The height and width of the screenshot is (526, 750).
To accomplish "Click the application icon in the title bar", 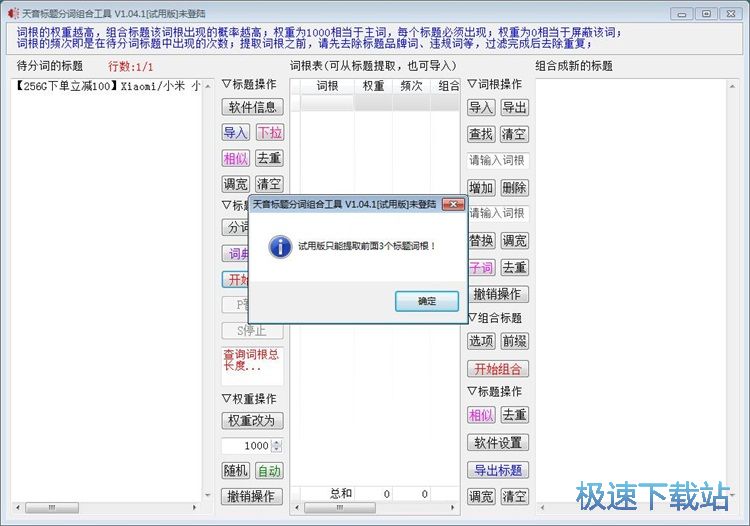I will pyautogui.click(x=13, y=13).
